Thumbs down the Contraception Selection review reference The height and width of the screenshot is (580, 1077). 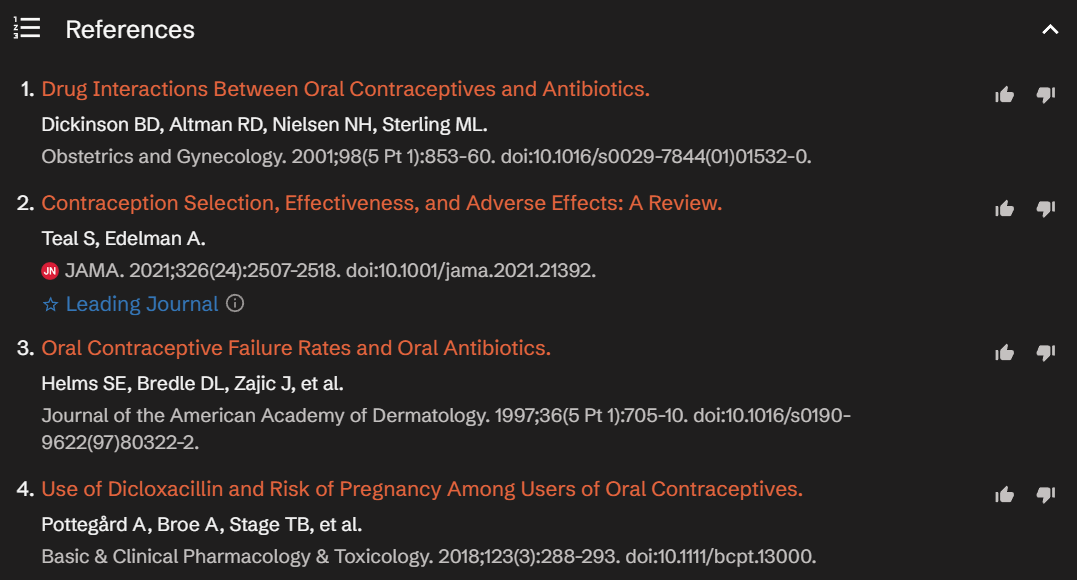(1046, 209)
